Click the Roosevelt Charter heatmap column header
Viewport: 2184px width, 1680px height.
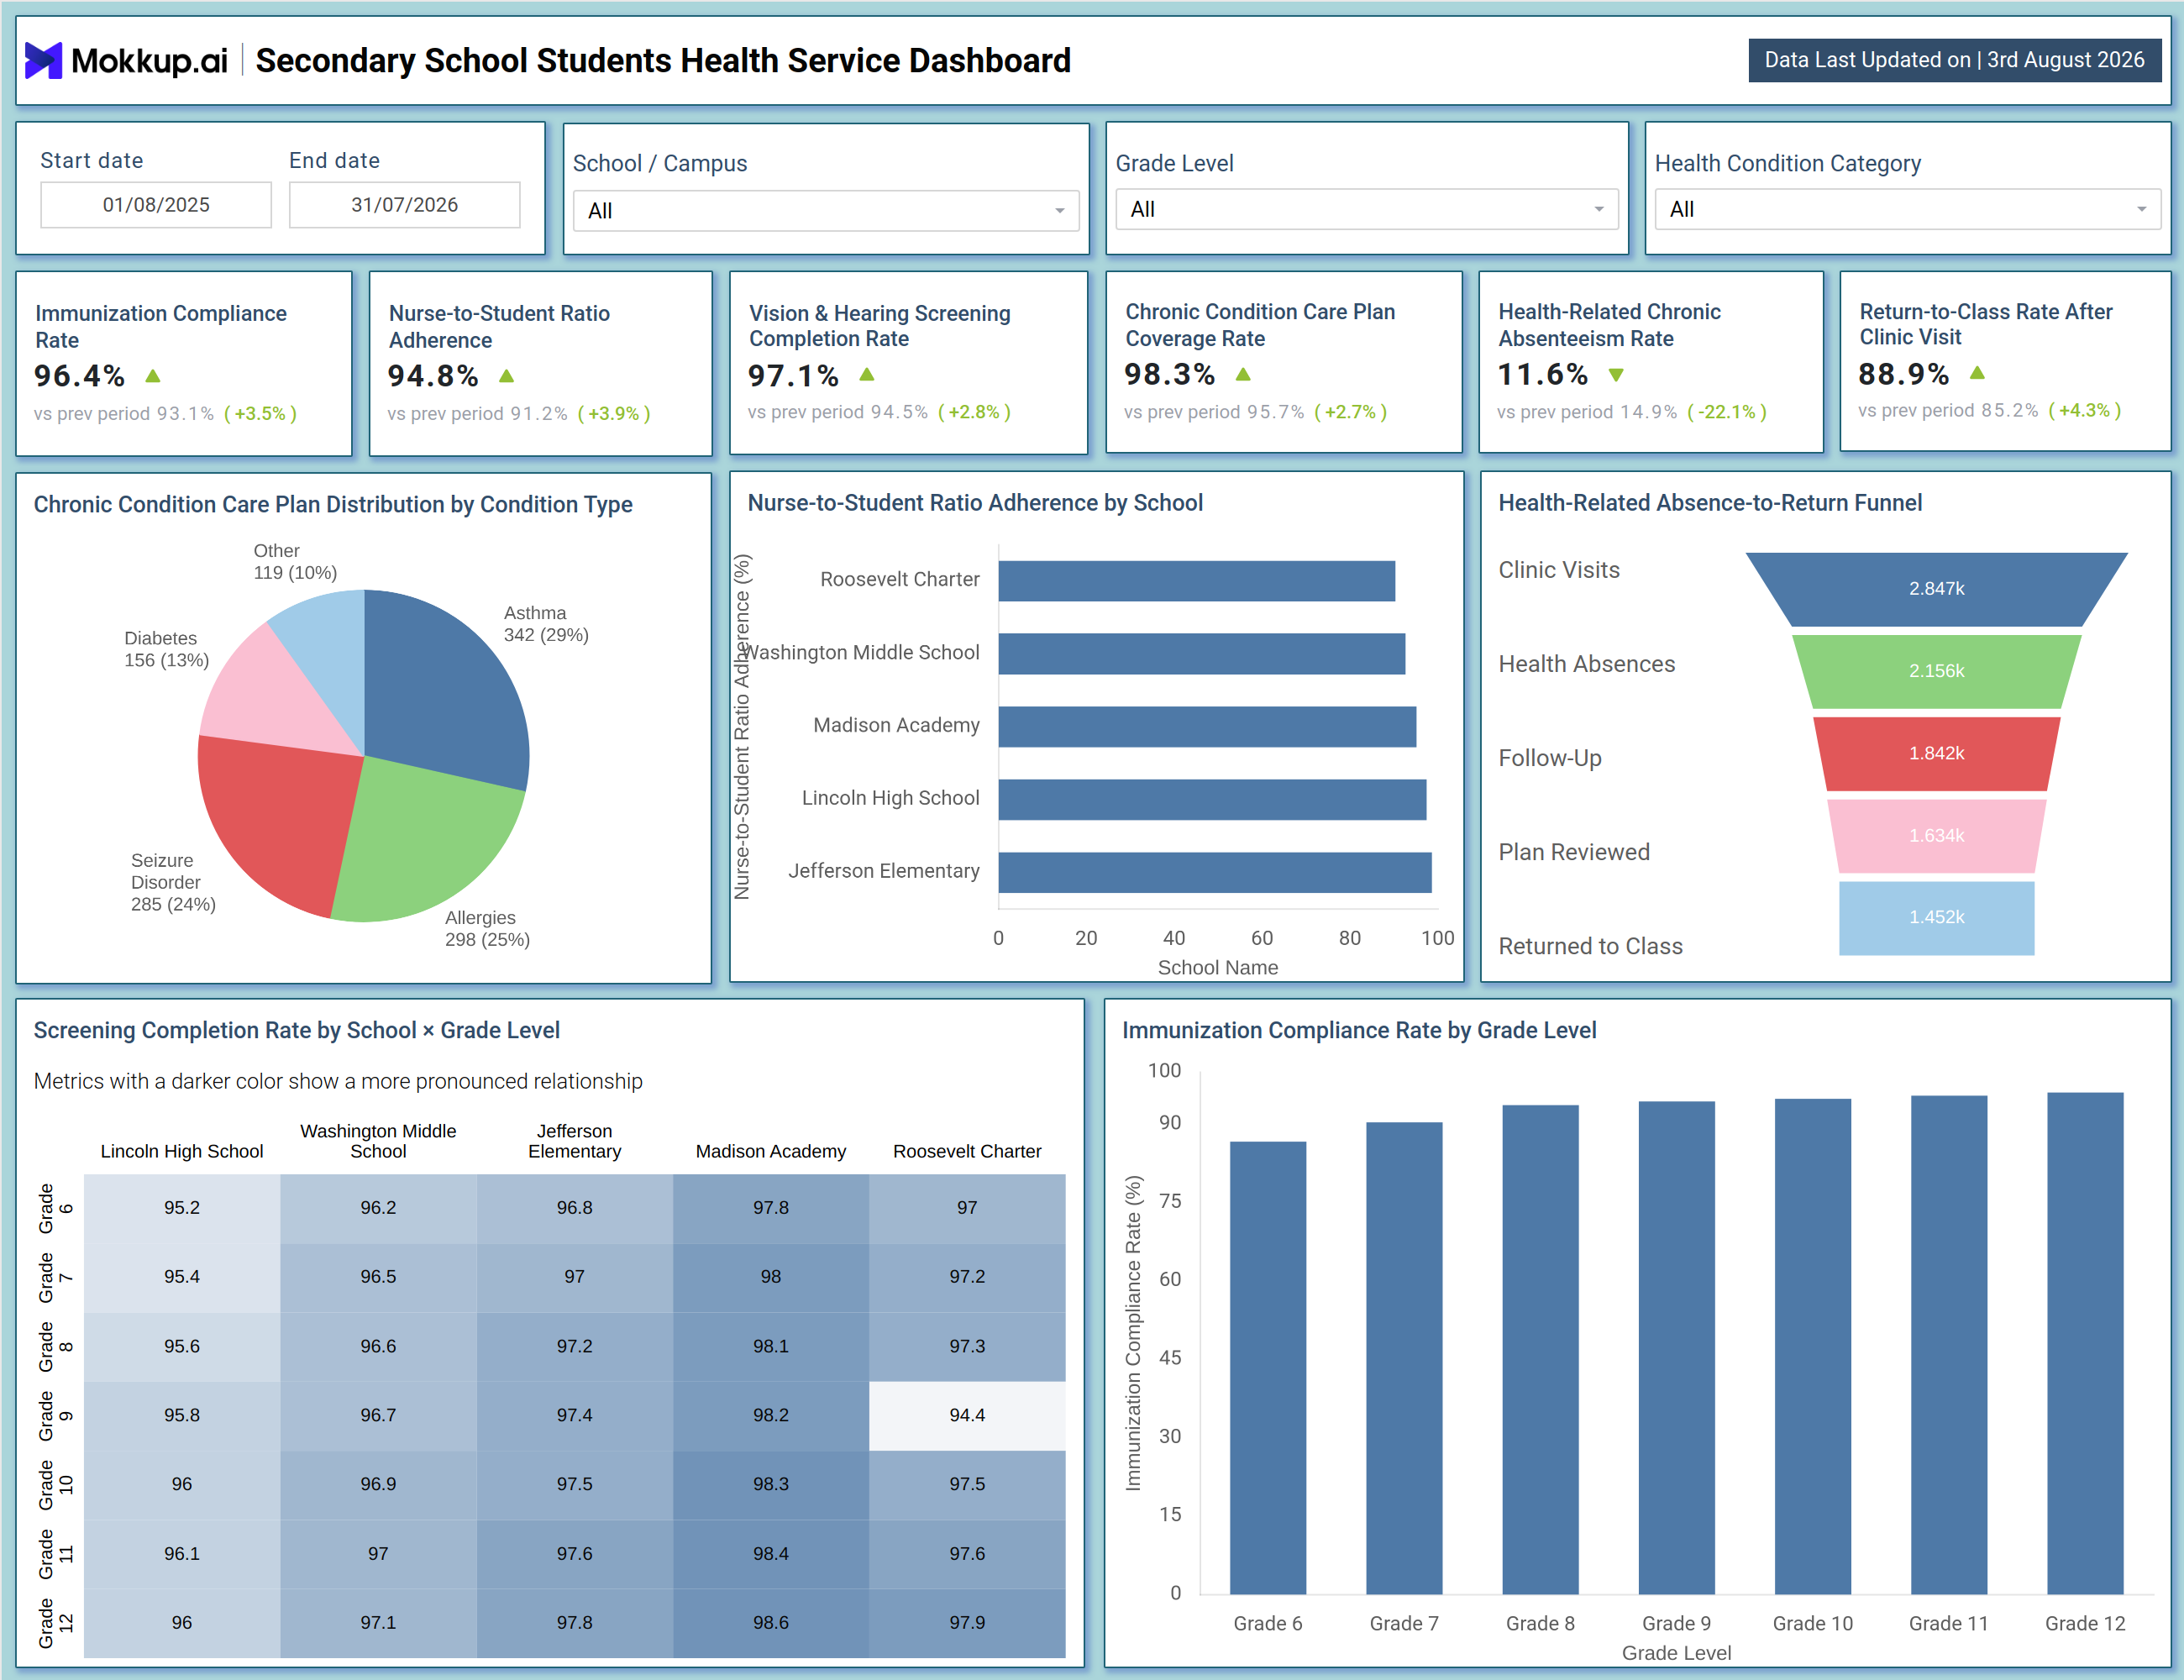[967, 1151]
